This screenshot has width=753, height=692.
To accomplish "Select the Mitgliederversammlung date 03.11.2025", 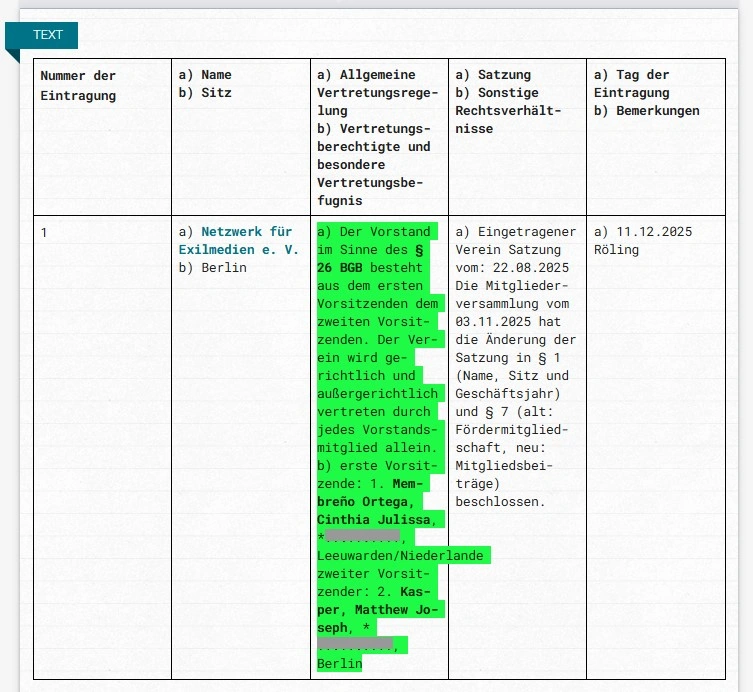I will 493,322.
